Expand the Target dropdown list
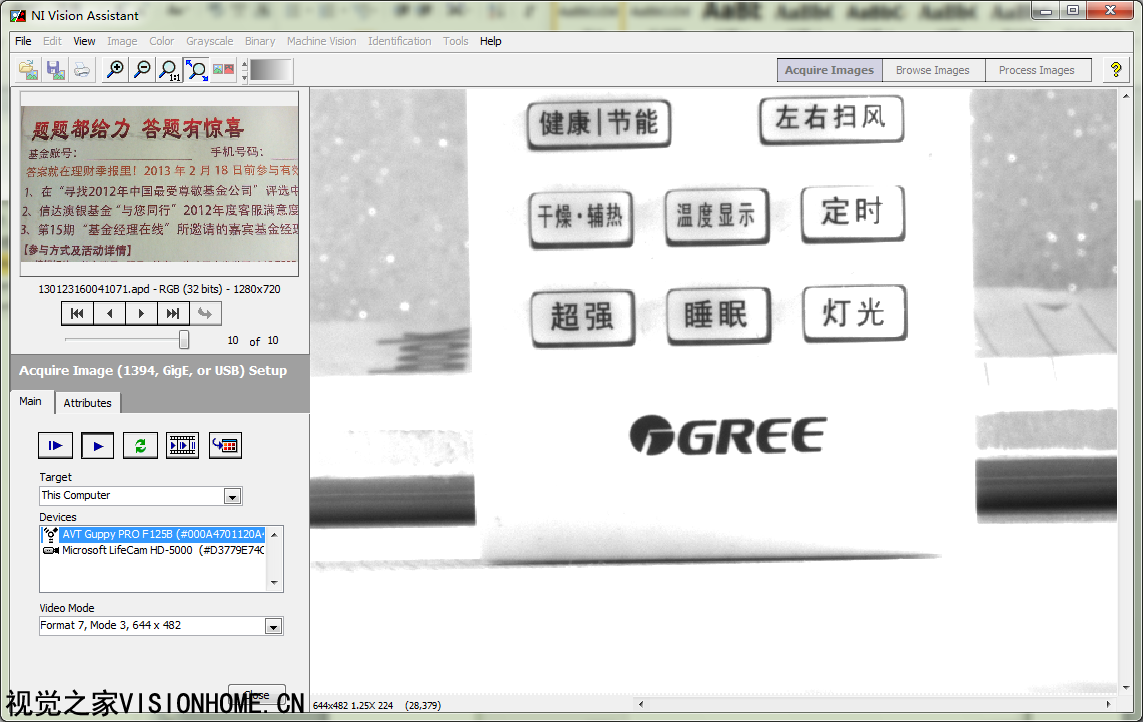Viewport: 1143px width, 722px height. point(232,496)
